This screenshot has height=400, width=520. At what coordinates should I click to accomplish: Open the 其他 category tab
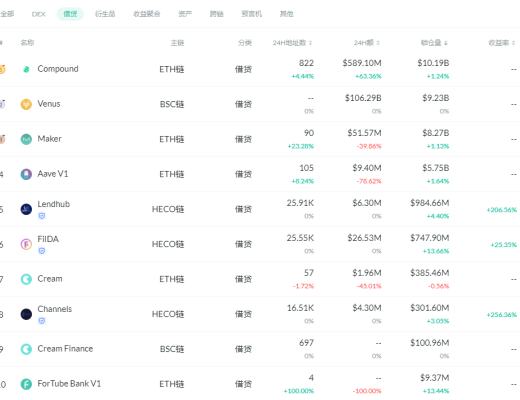287,14
